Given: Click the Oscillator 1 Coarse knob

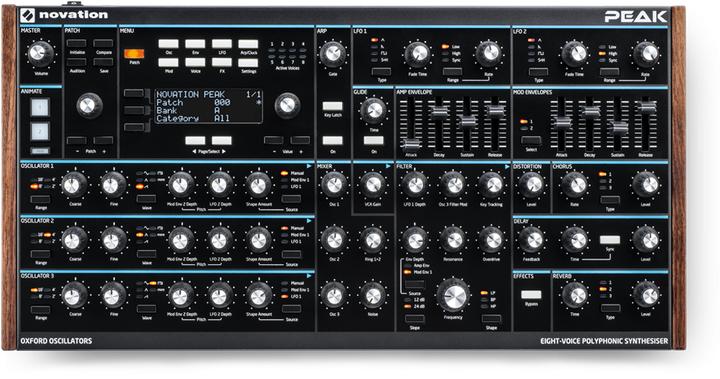Looking at the screenshot, I should 74,185.
